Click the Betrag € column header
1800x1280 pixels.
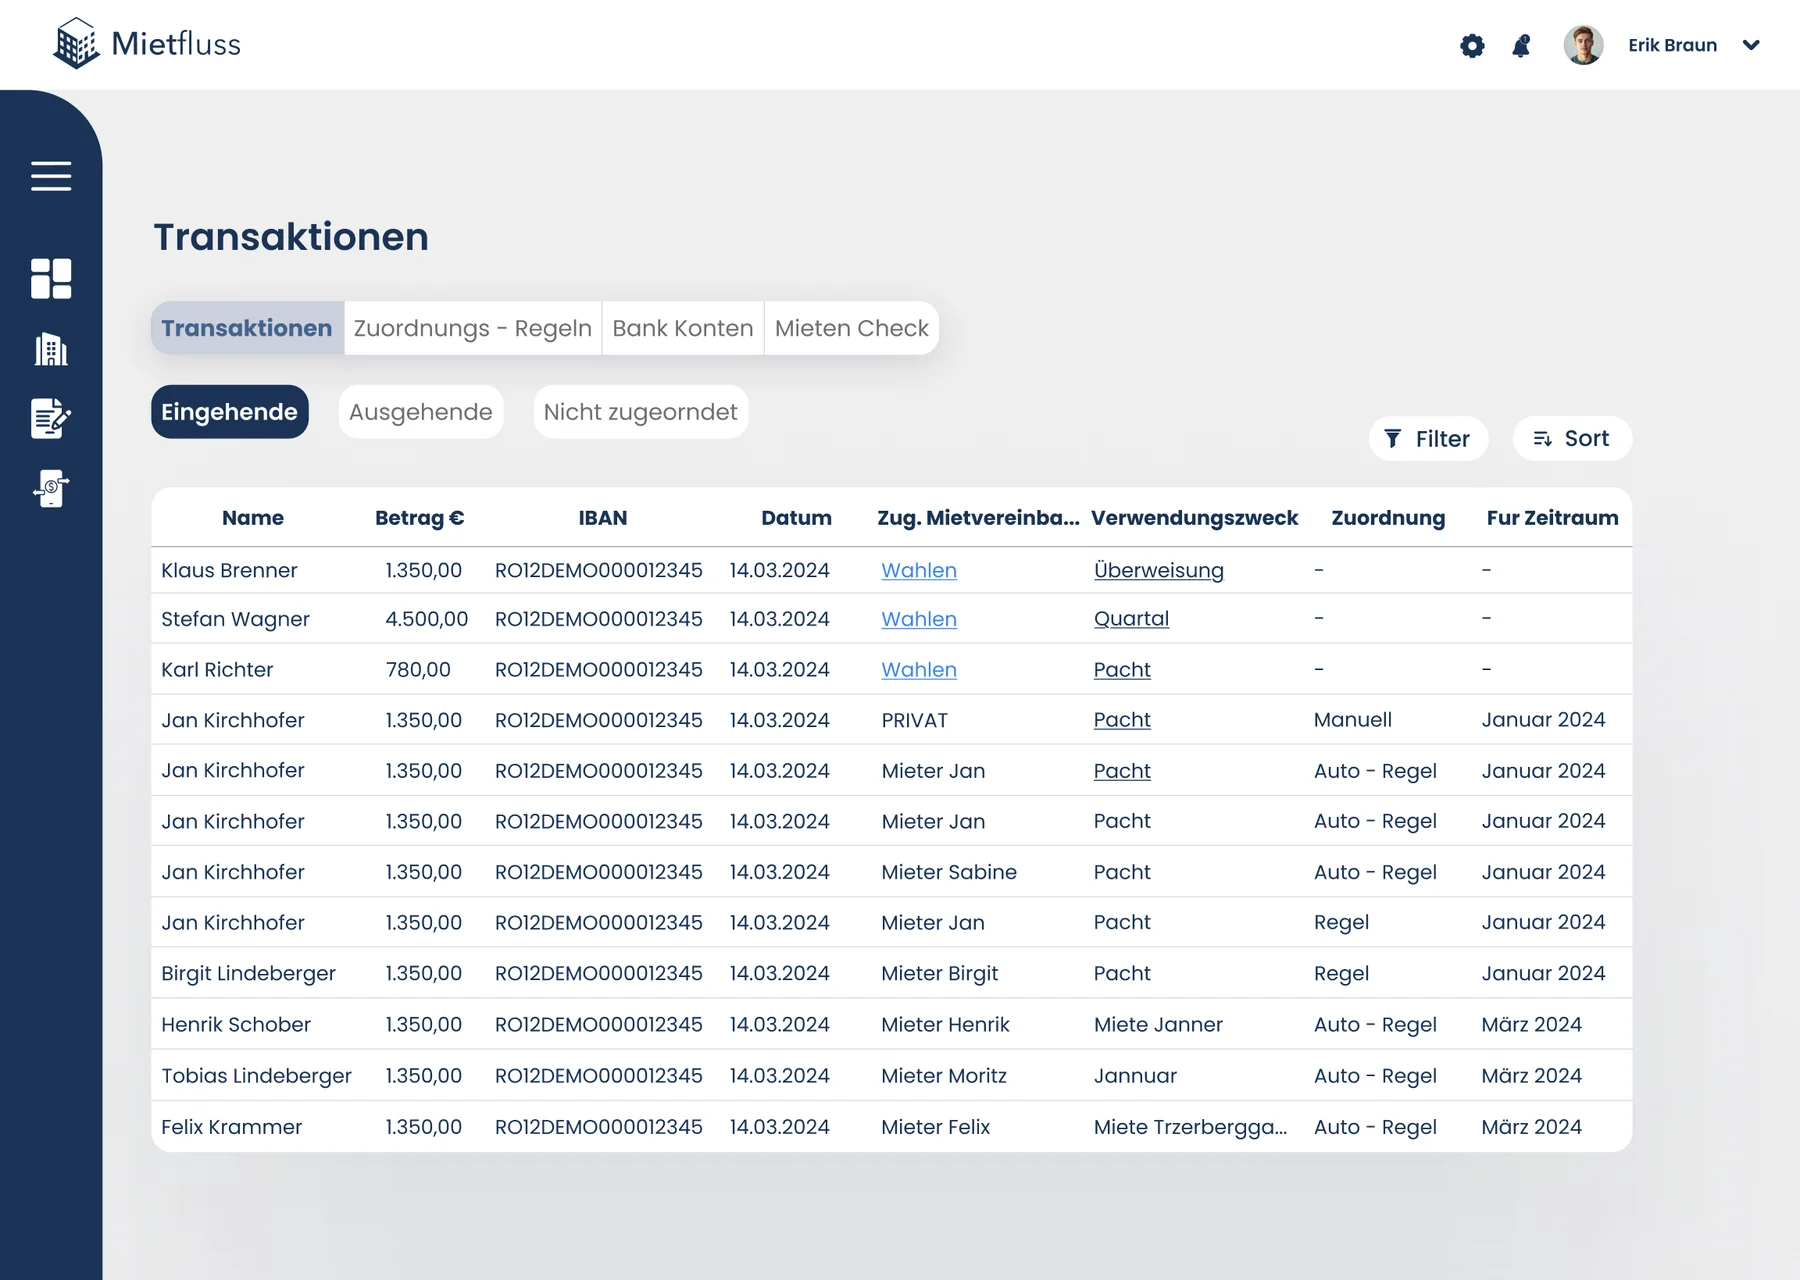point(420,518)
